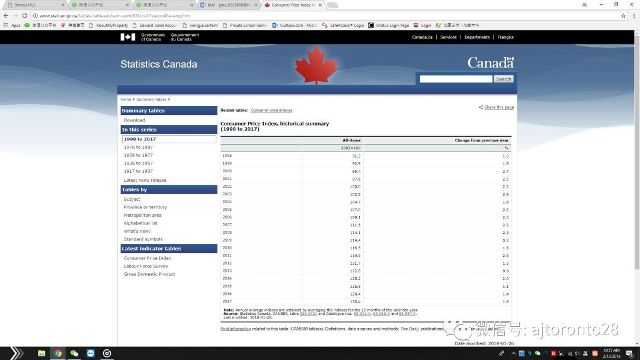This screenshot has height=360, width=640.
Task: Click the Download link in the sidebar
Action: pyautogui.click(x=134, y=120)
